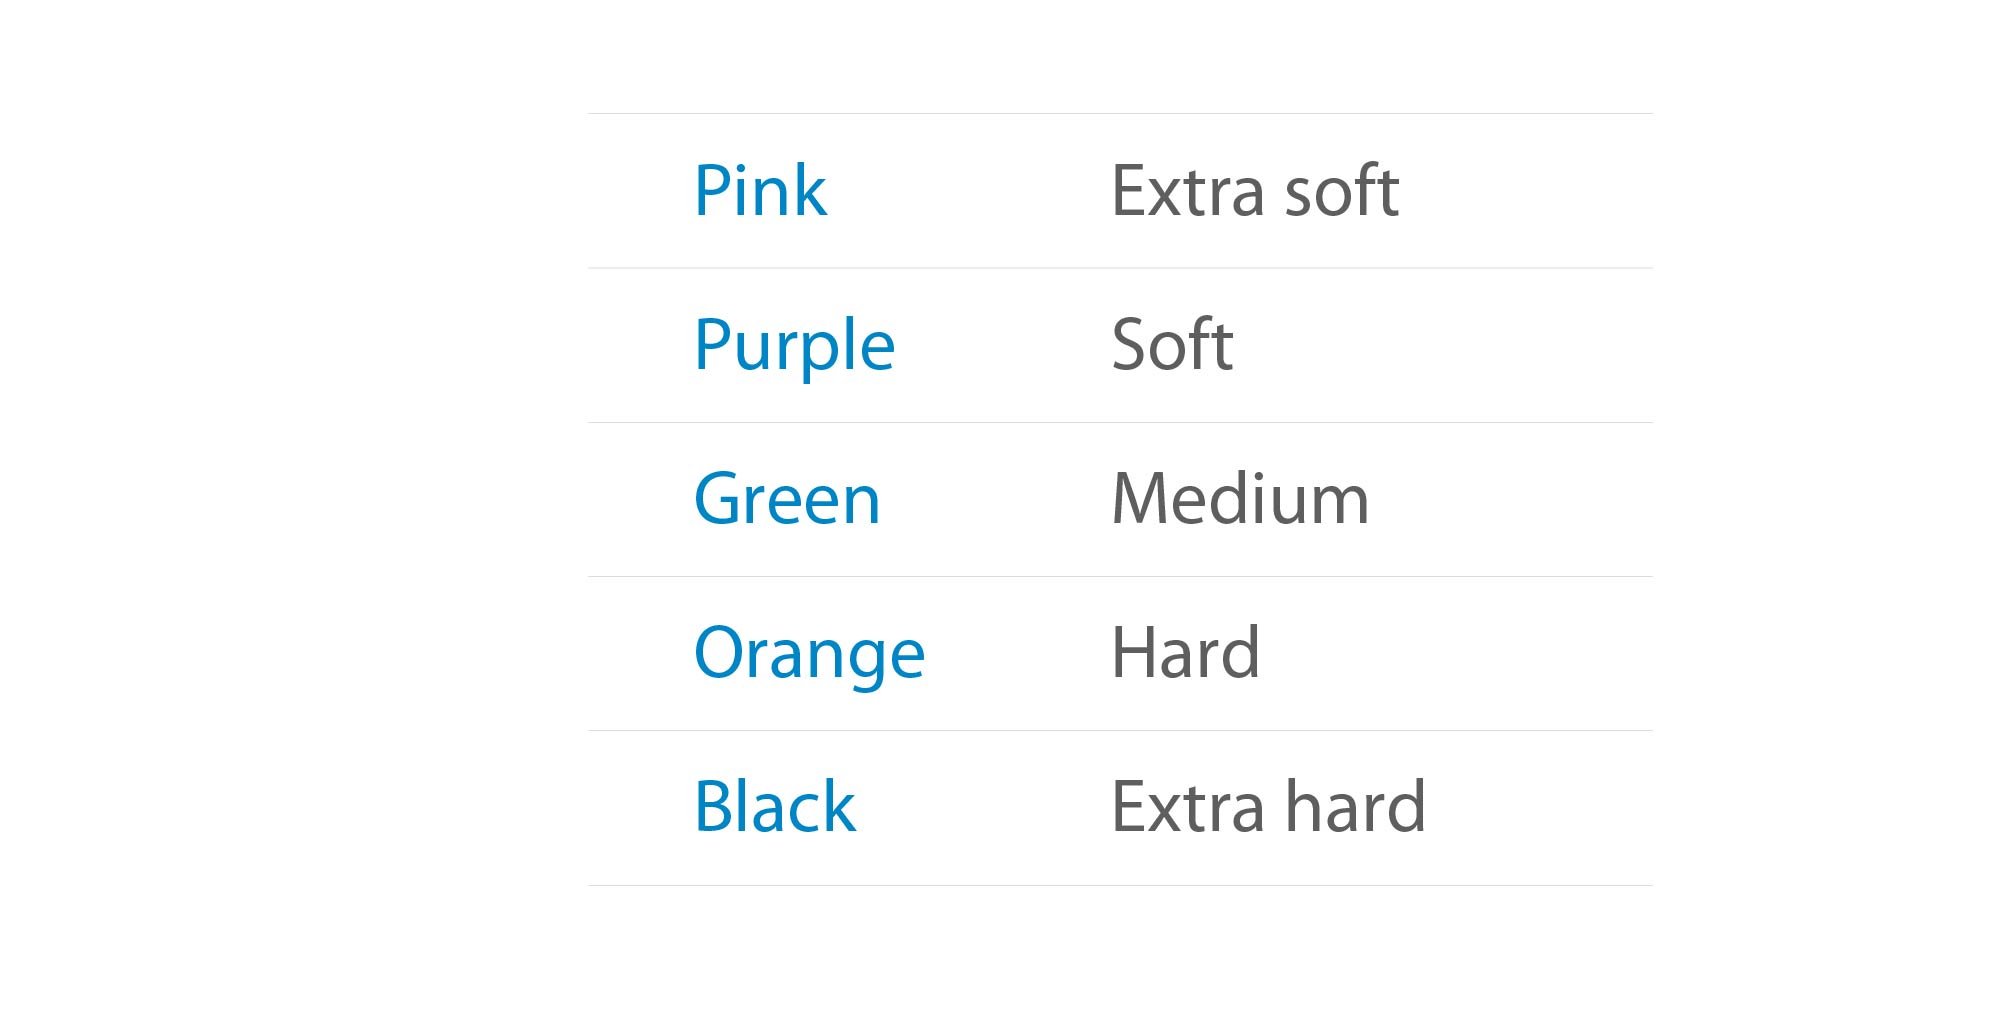Select the Soft label
Image resolution: width=2000 pixels, height=1011 pixels.
coord(1172,344)
